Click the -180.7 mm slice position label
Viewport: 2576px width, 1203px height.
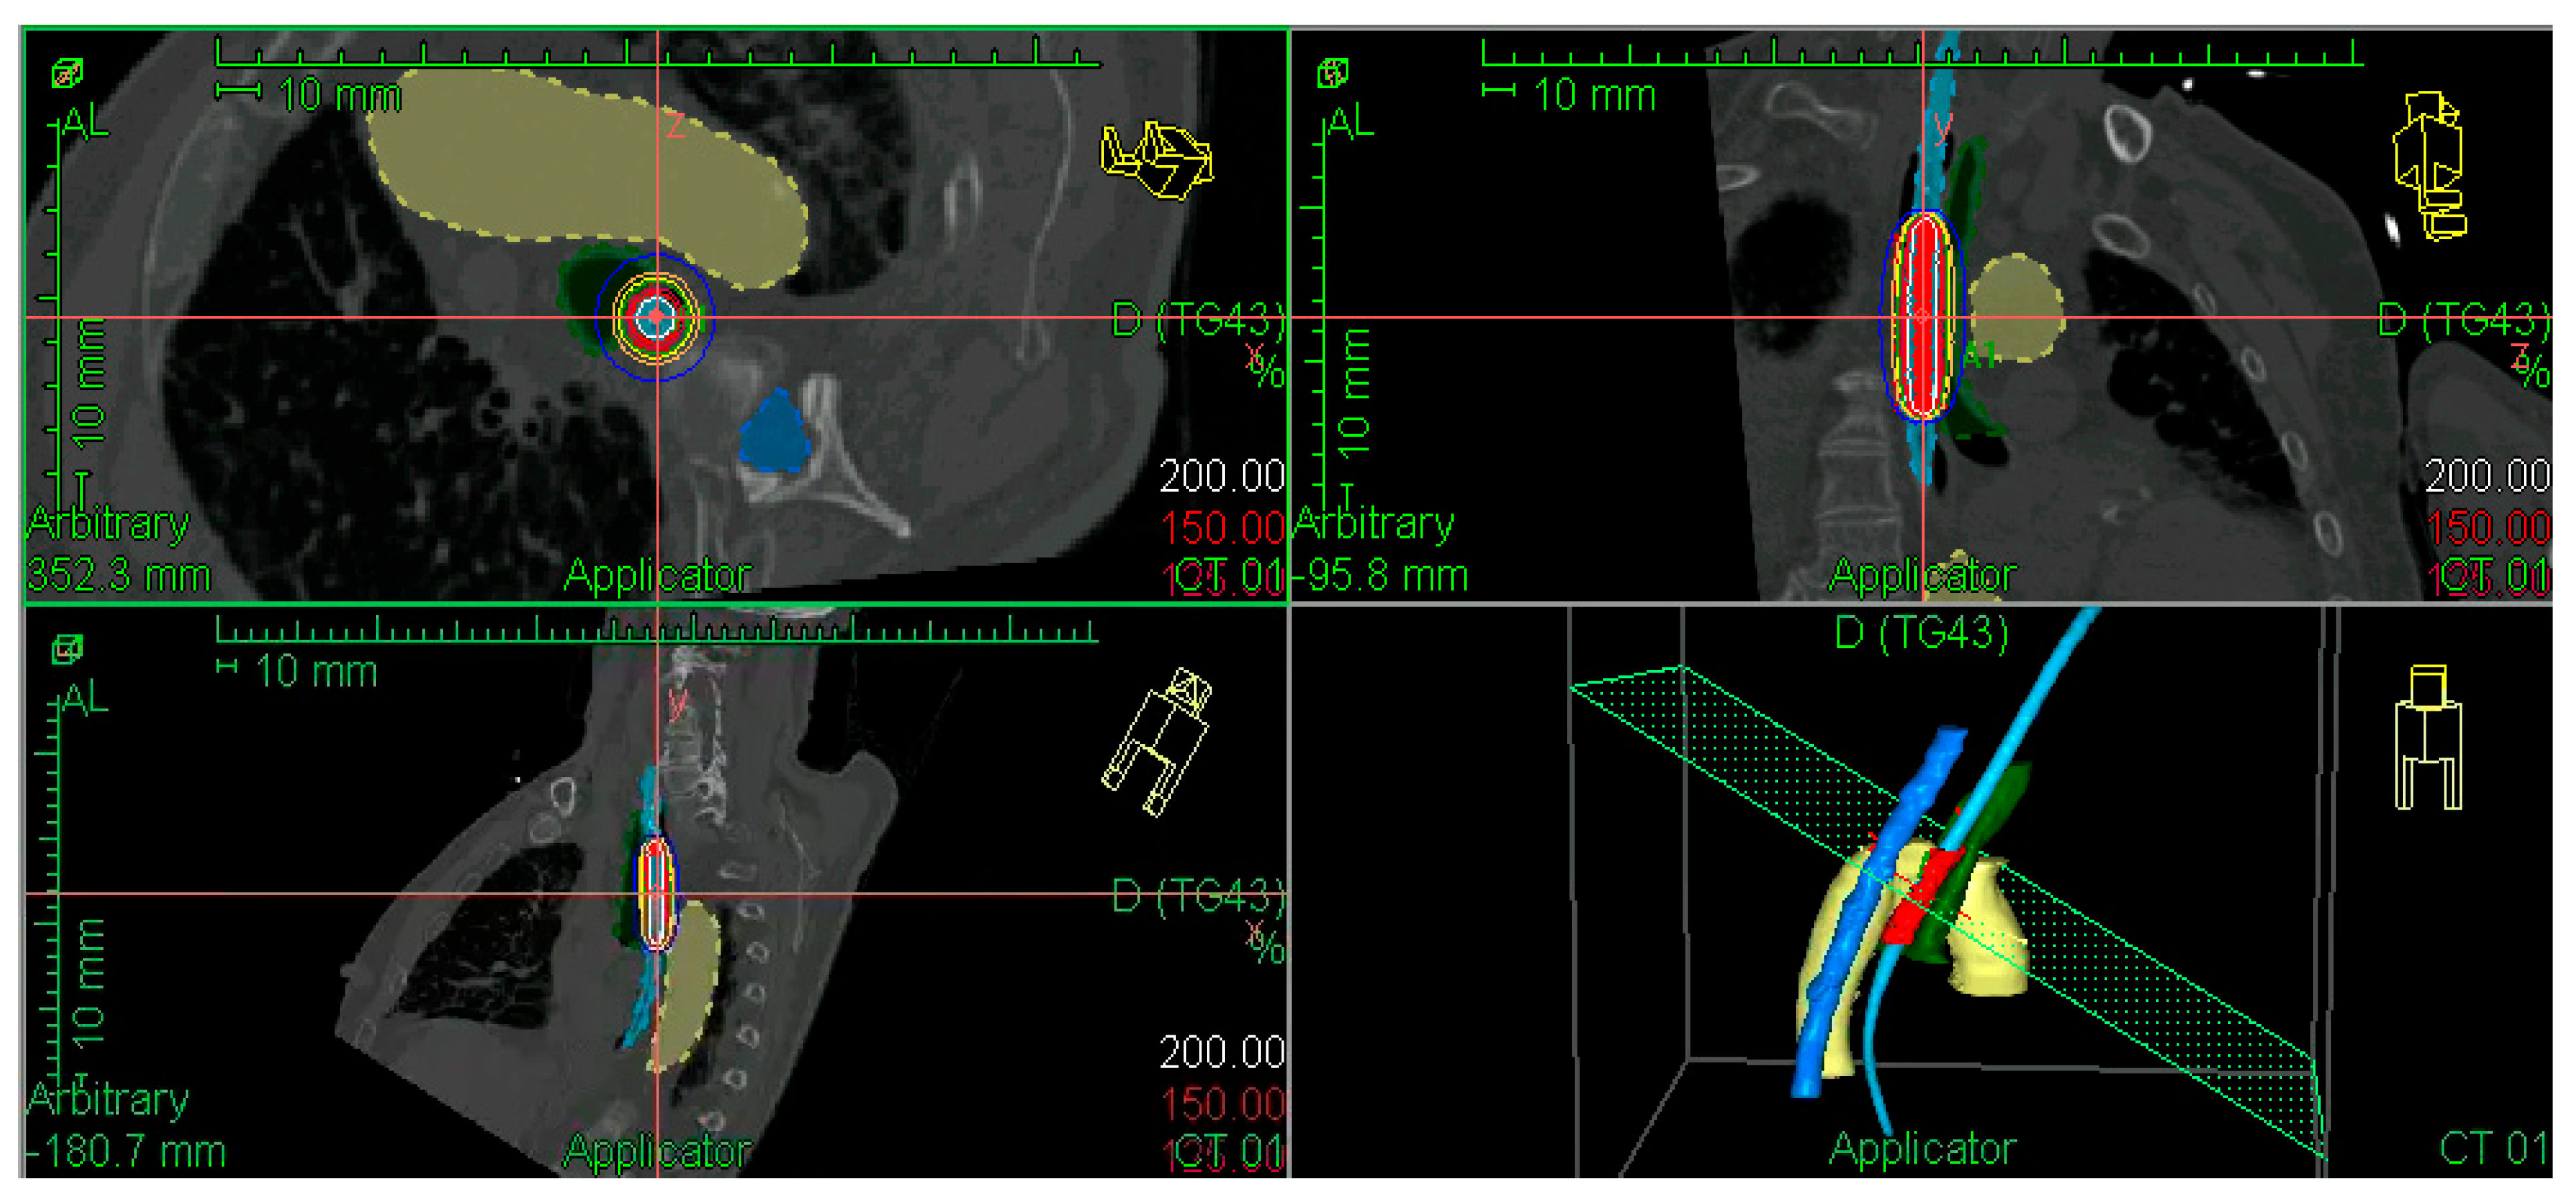pyautogui.click(x=126, y=1152)
